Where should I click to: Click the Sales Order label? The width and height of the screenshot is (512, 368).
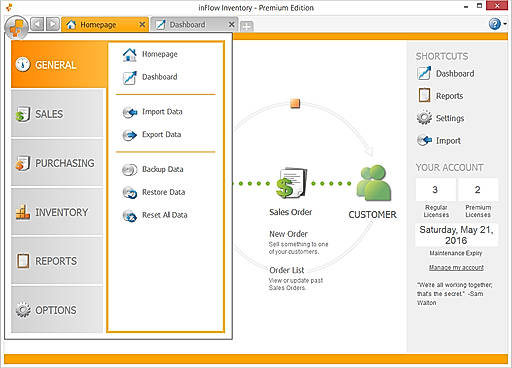(x=291, y=212)
